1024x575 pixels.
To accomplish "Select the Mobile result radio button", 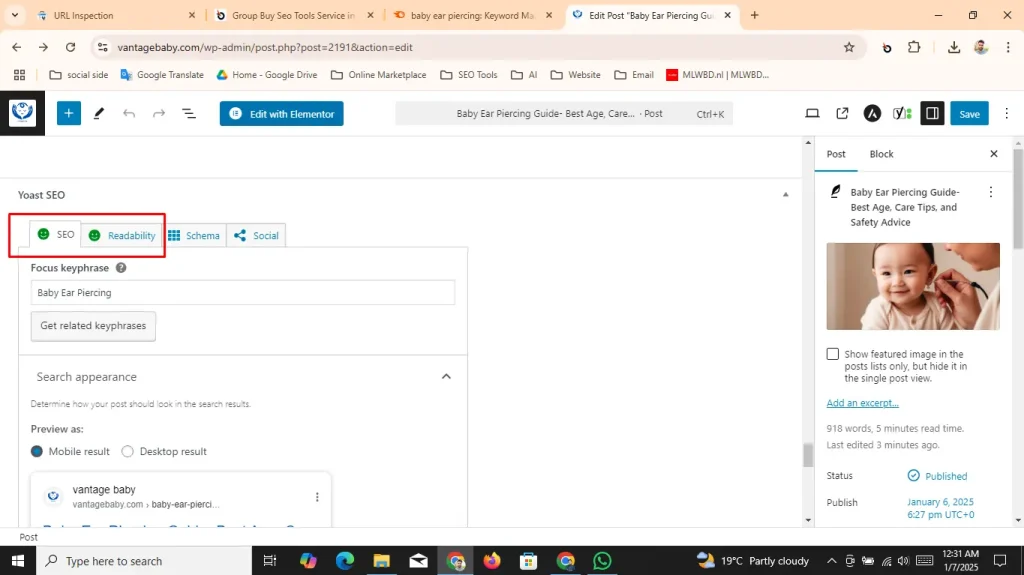I will [x=37, y=451].
